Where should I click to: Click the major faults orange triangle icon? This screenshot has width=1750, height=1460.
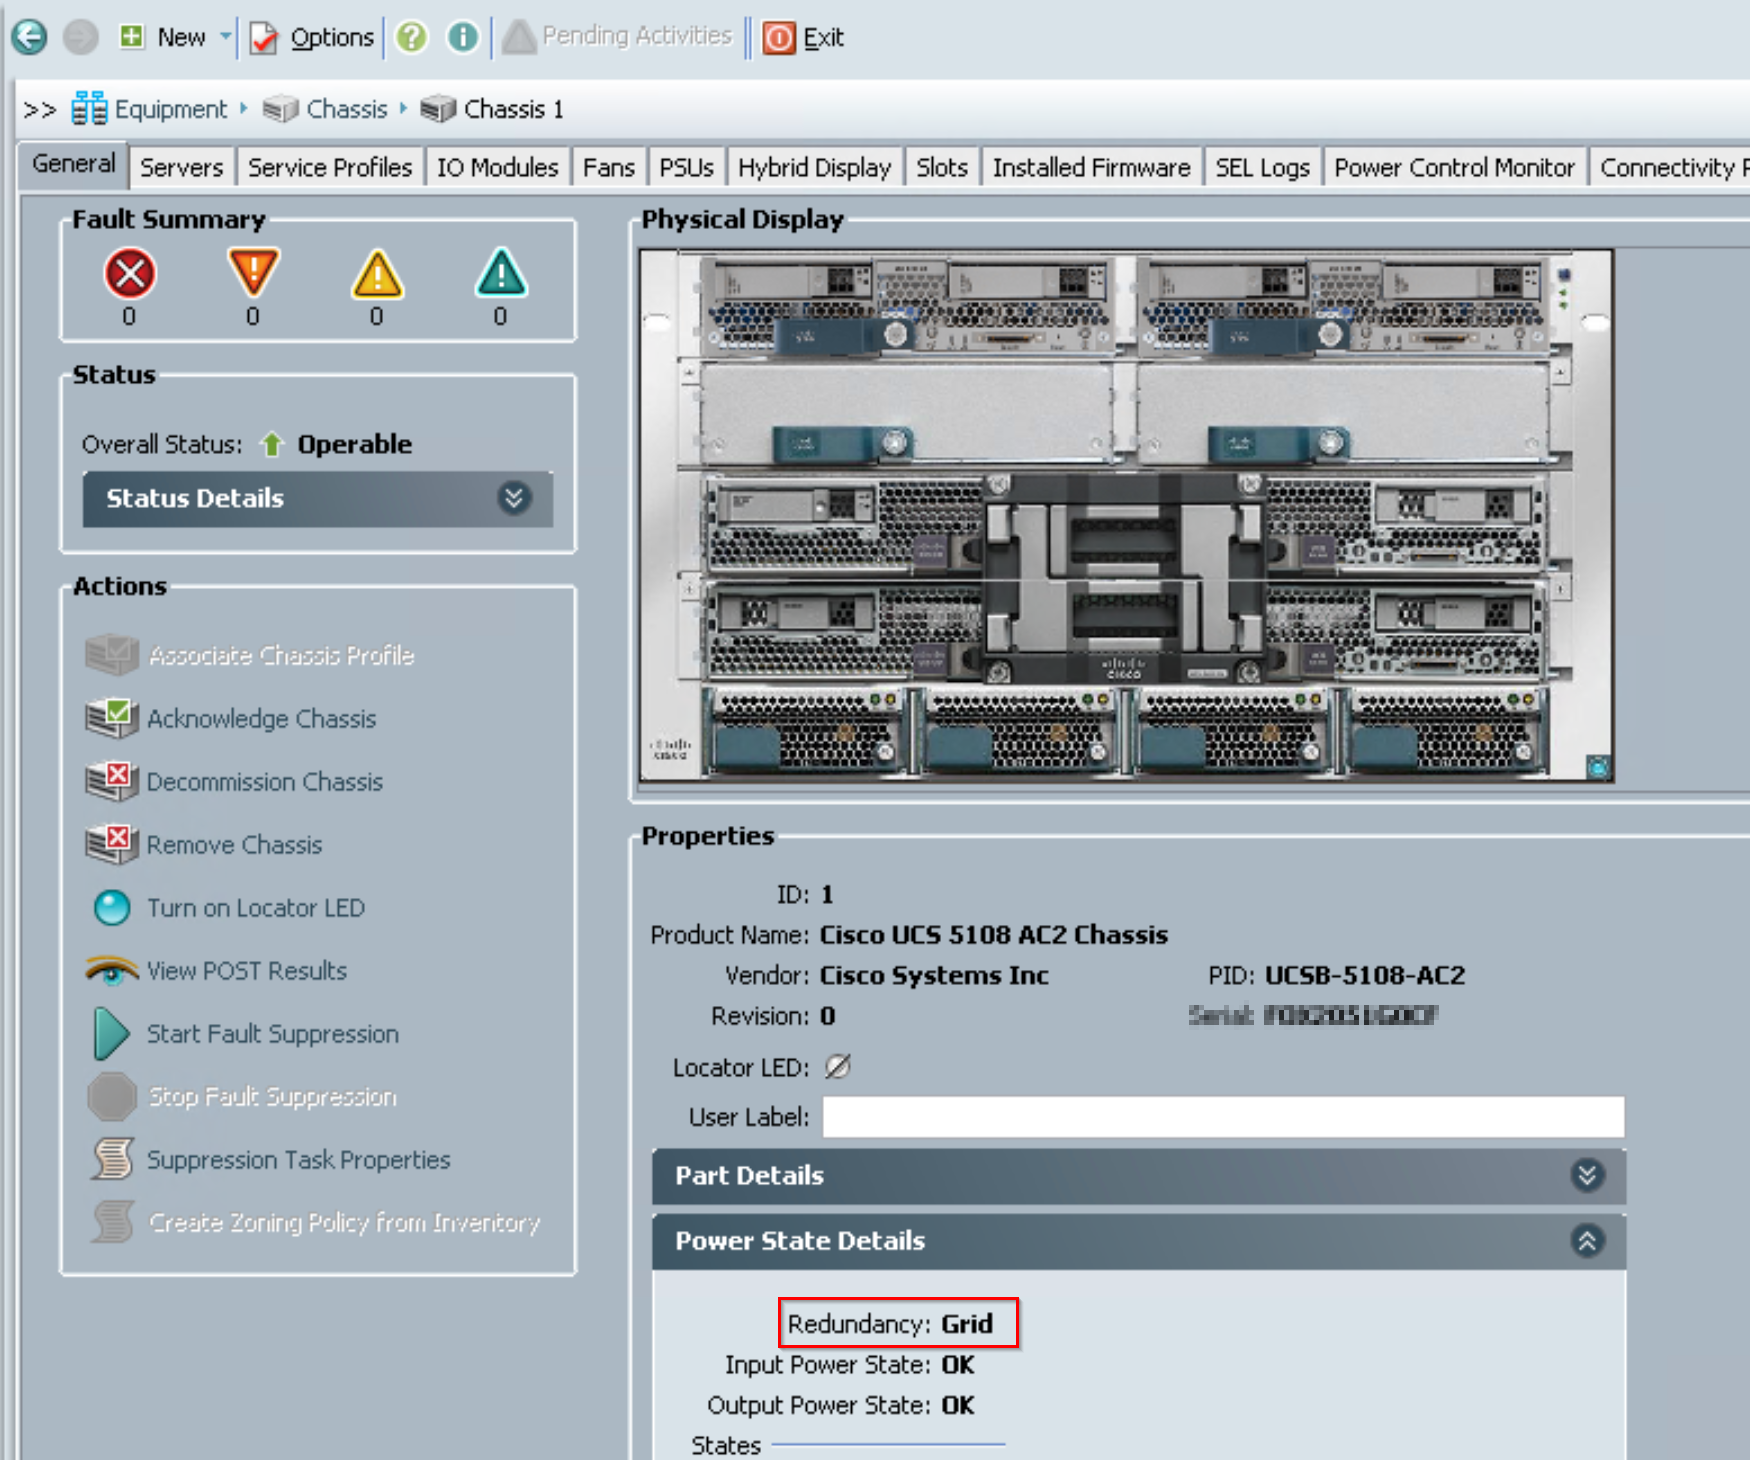(253, 273)
